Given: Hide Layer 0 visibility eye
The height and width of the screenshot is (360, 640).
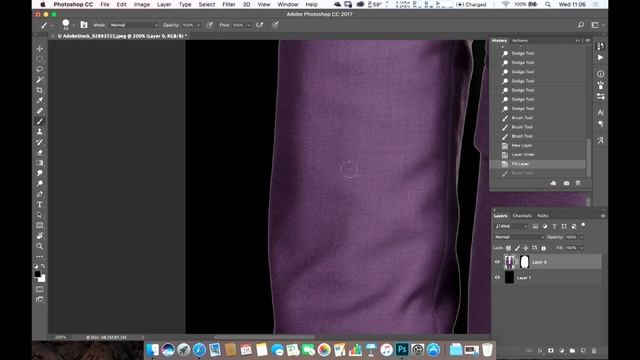Looking at the screenshot, I should coord(497,262).
